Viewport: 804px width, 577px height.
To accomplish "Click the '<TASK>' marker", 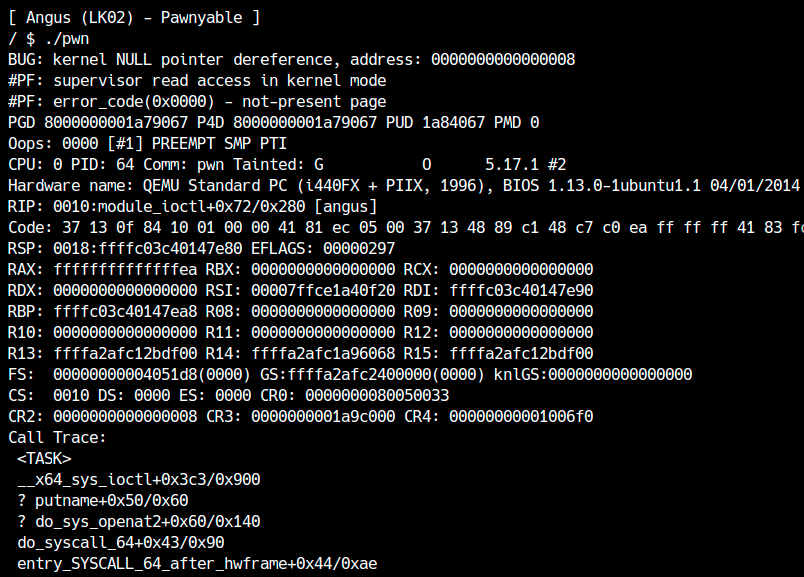I will (x=44, y=458).
